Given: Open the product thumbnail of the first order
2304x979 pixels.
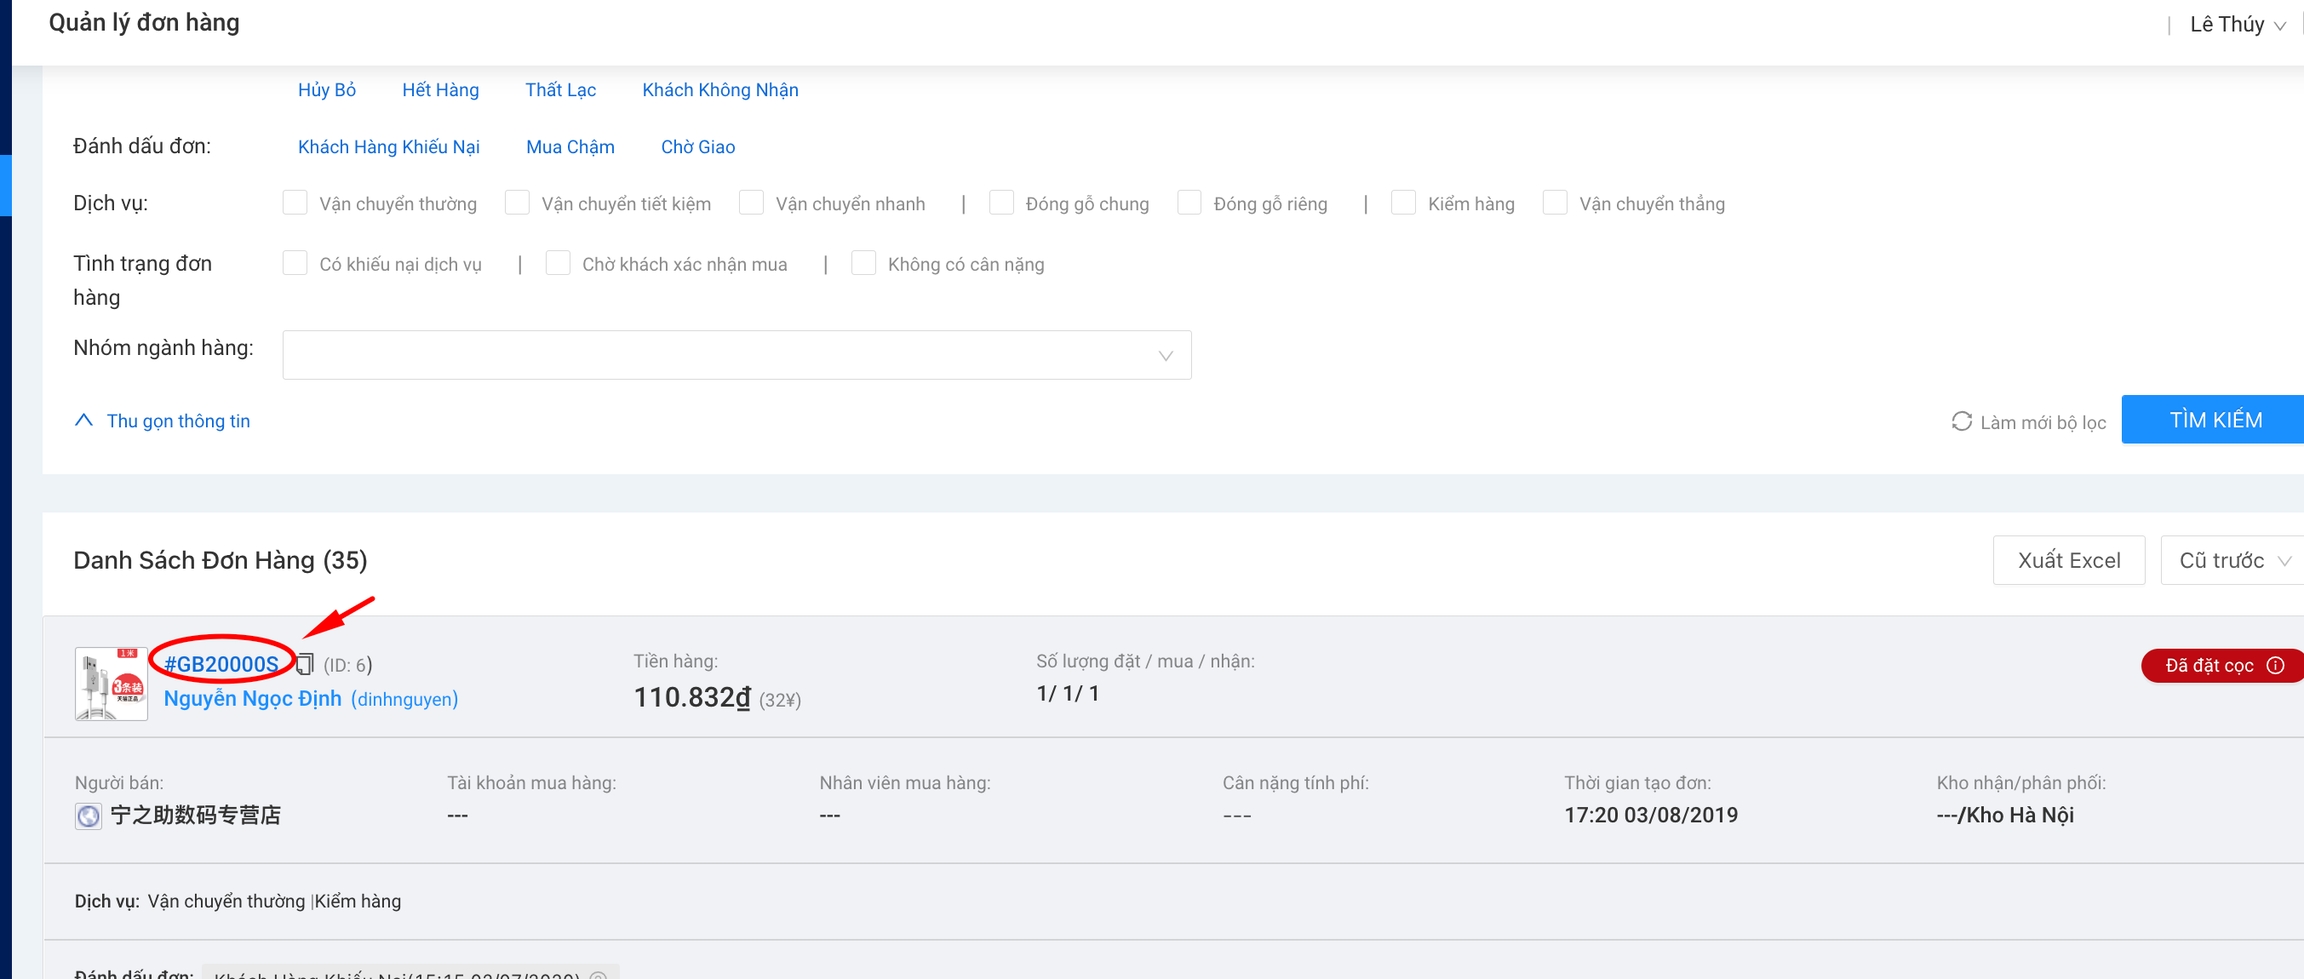Looking at the screenshot, I should coord(111,684).
